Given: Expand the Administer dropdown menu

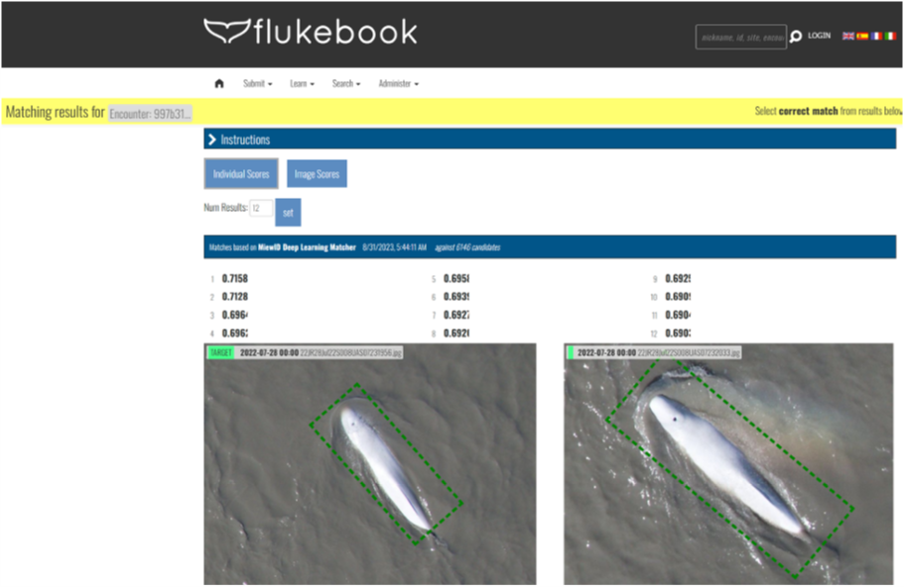Looking at the screenshot, I should (x=398, y=84).
